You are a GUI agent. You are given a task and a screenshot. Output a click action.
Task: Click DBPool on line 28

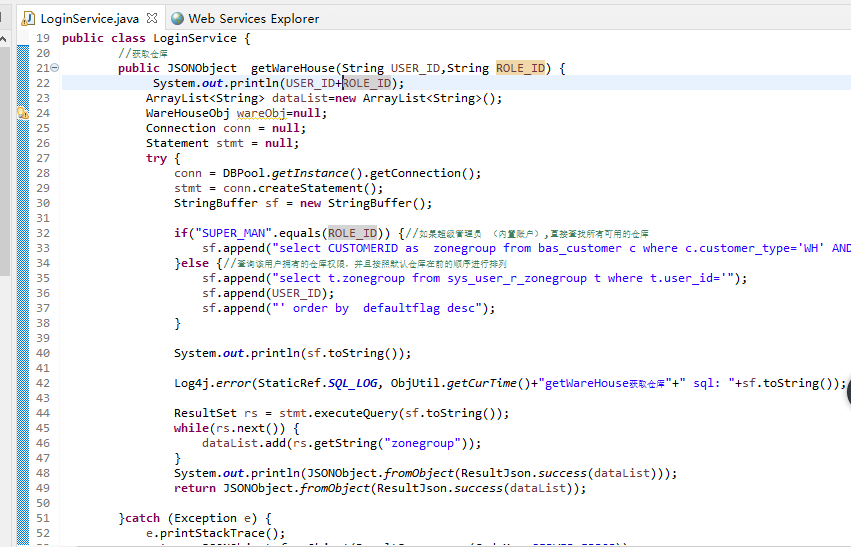point(244,173)
